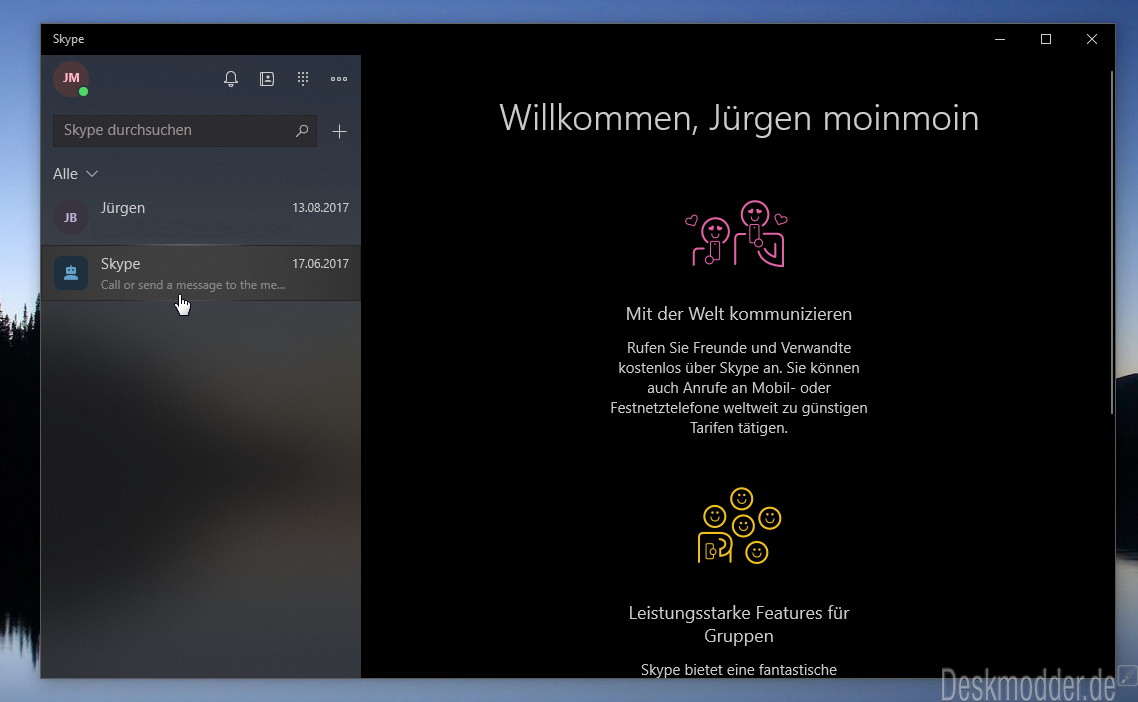Open the more options ellipsis menu
The height and width of the screenshot is (702, 1138).
pos(339,78)
